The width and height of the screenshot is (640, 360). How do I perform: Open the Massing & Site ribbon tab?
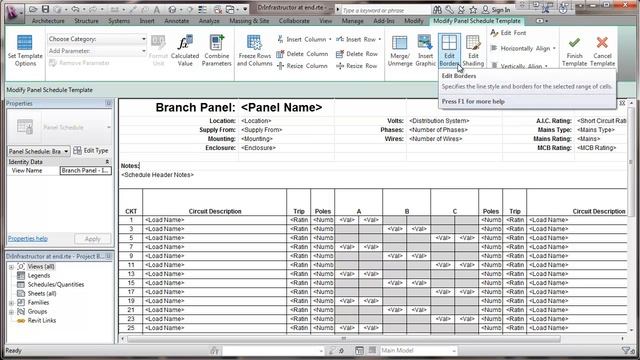pyautogui.click(x=249, y=21)
